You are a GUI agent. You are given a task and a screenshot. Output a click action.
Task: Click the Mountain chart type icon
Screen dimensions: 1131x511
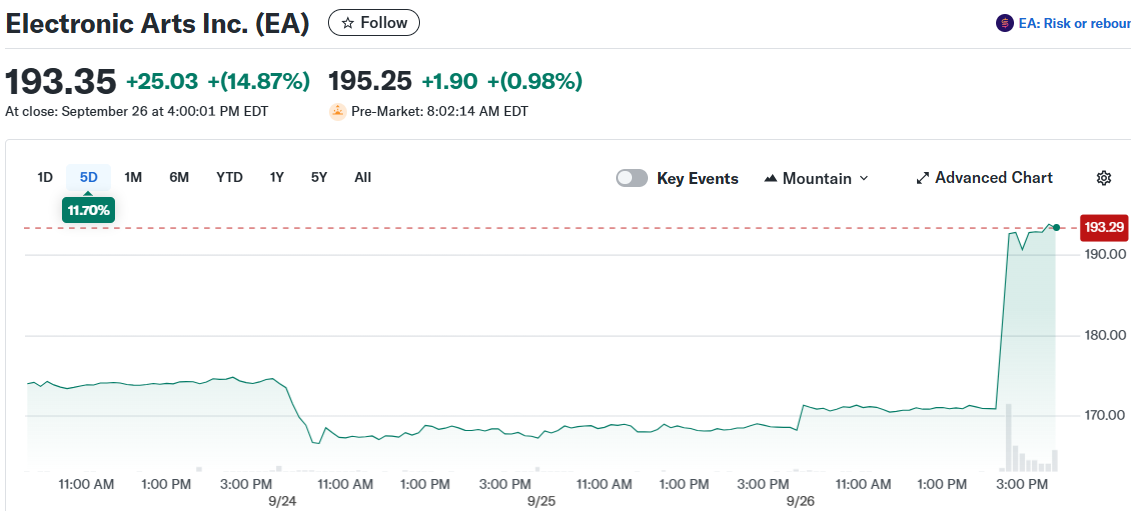point(770,178)
